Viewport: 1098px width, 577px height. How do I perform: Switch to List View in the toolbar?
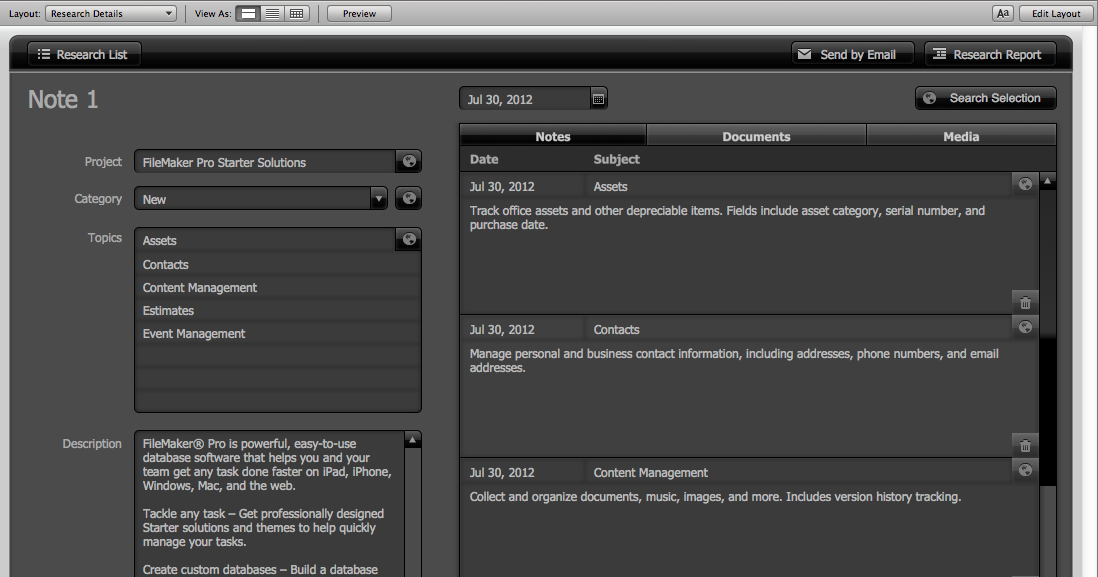270,13
